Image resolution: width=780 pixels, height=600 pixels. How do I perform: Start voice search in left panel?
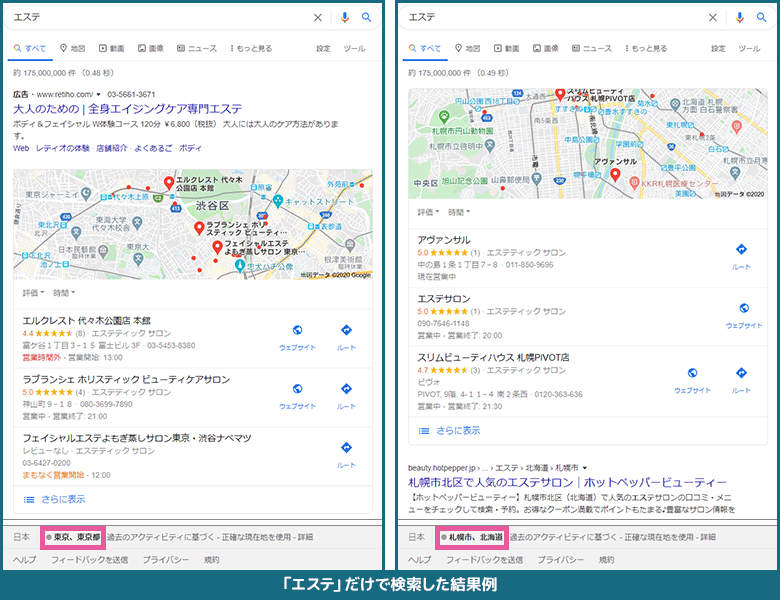(x=344, y=17)
